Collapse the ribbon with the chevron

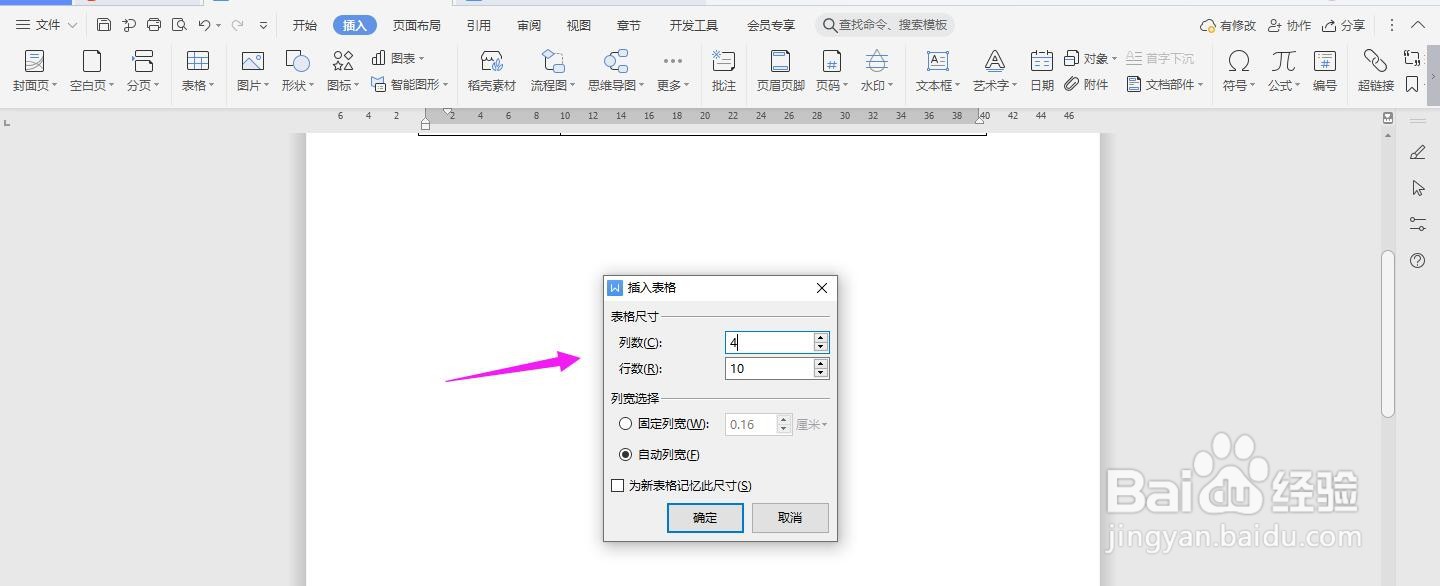(1418, 25)
